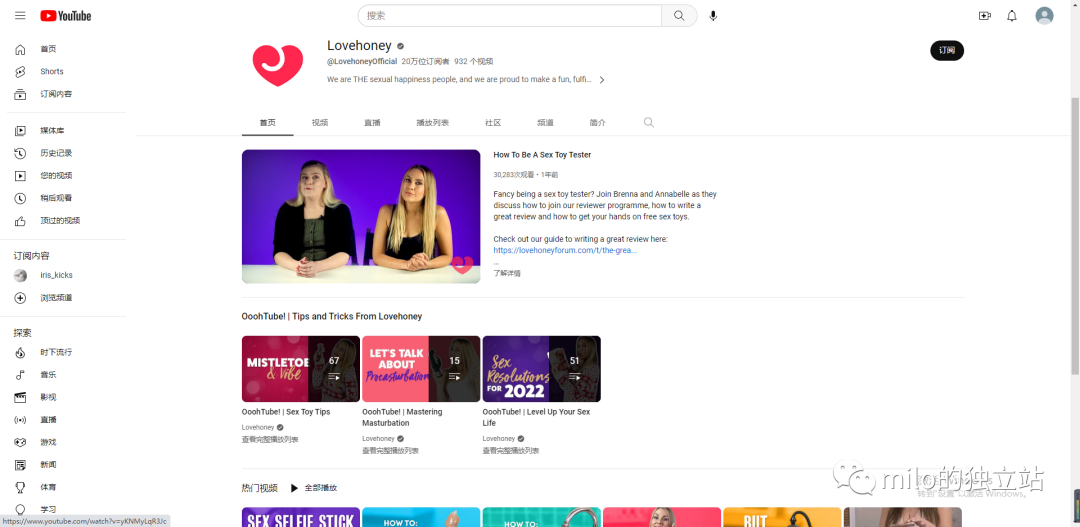Image resolution: width=1080 pixels, height=527 pixels.
Task: Click the search input field
Action: 510,16
